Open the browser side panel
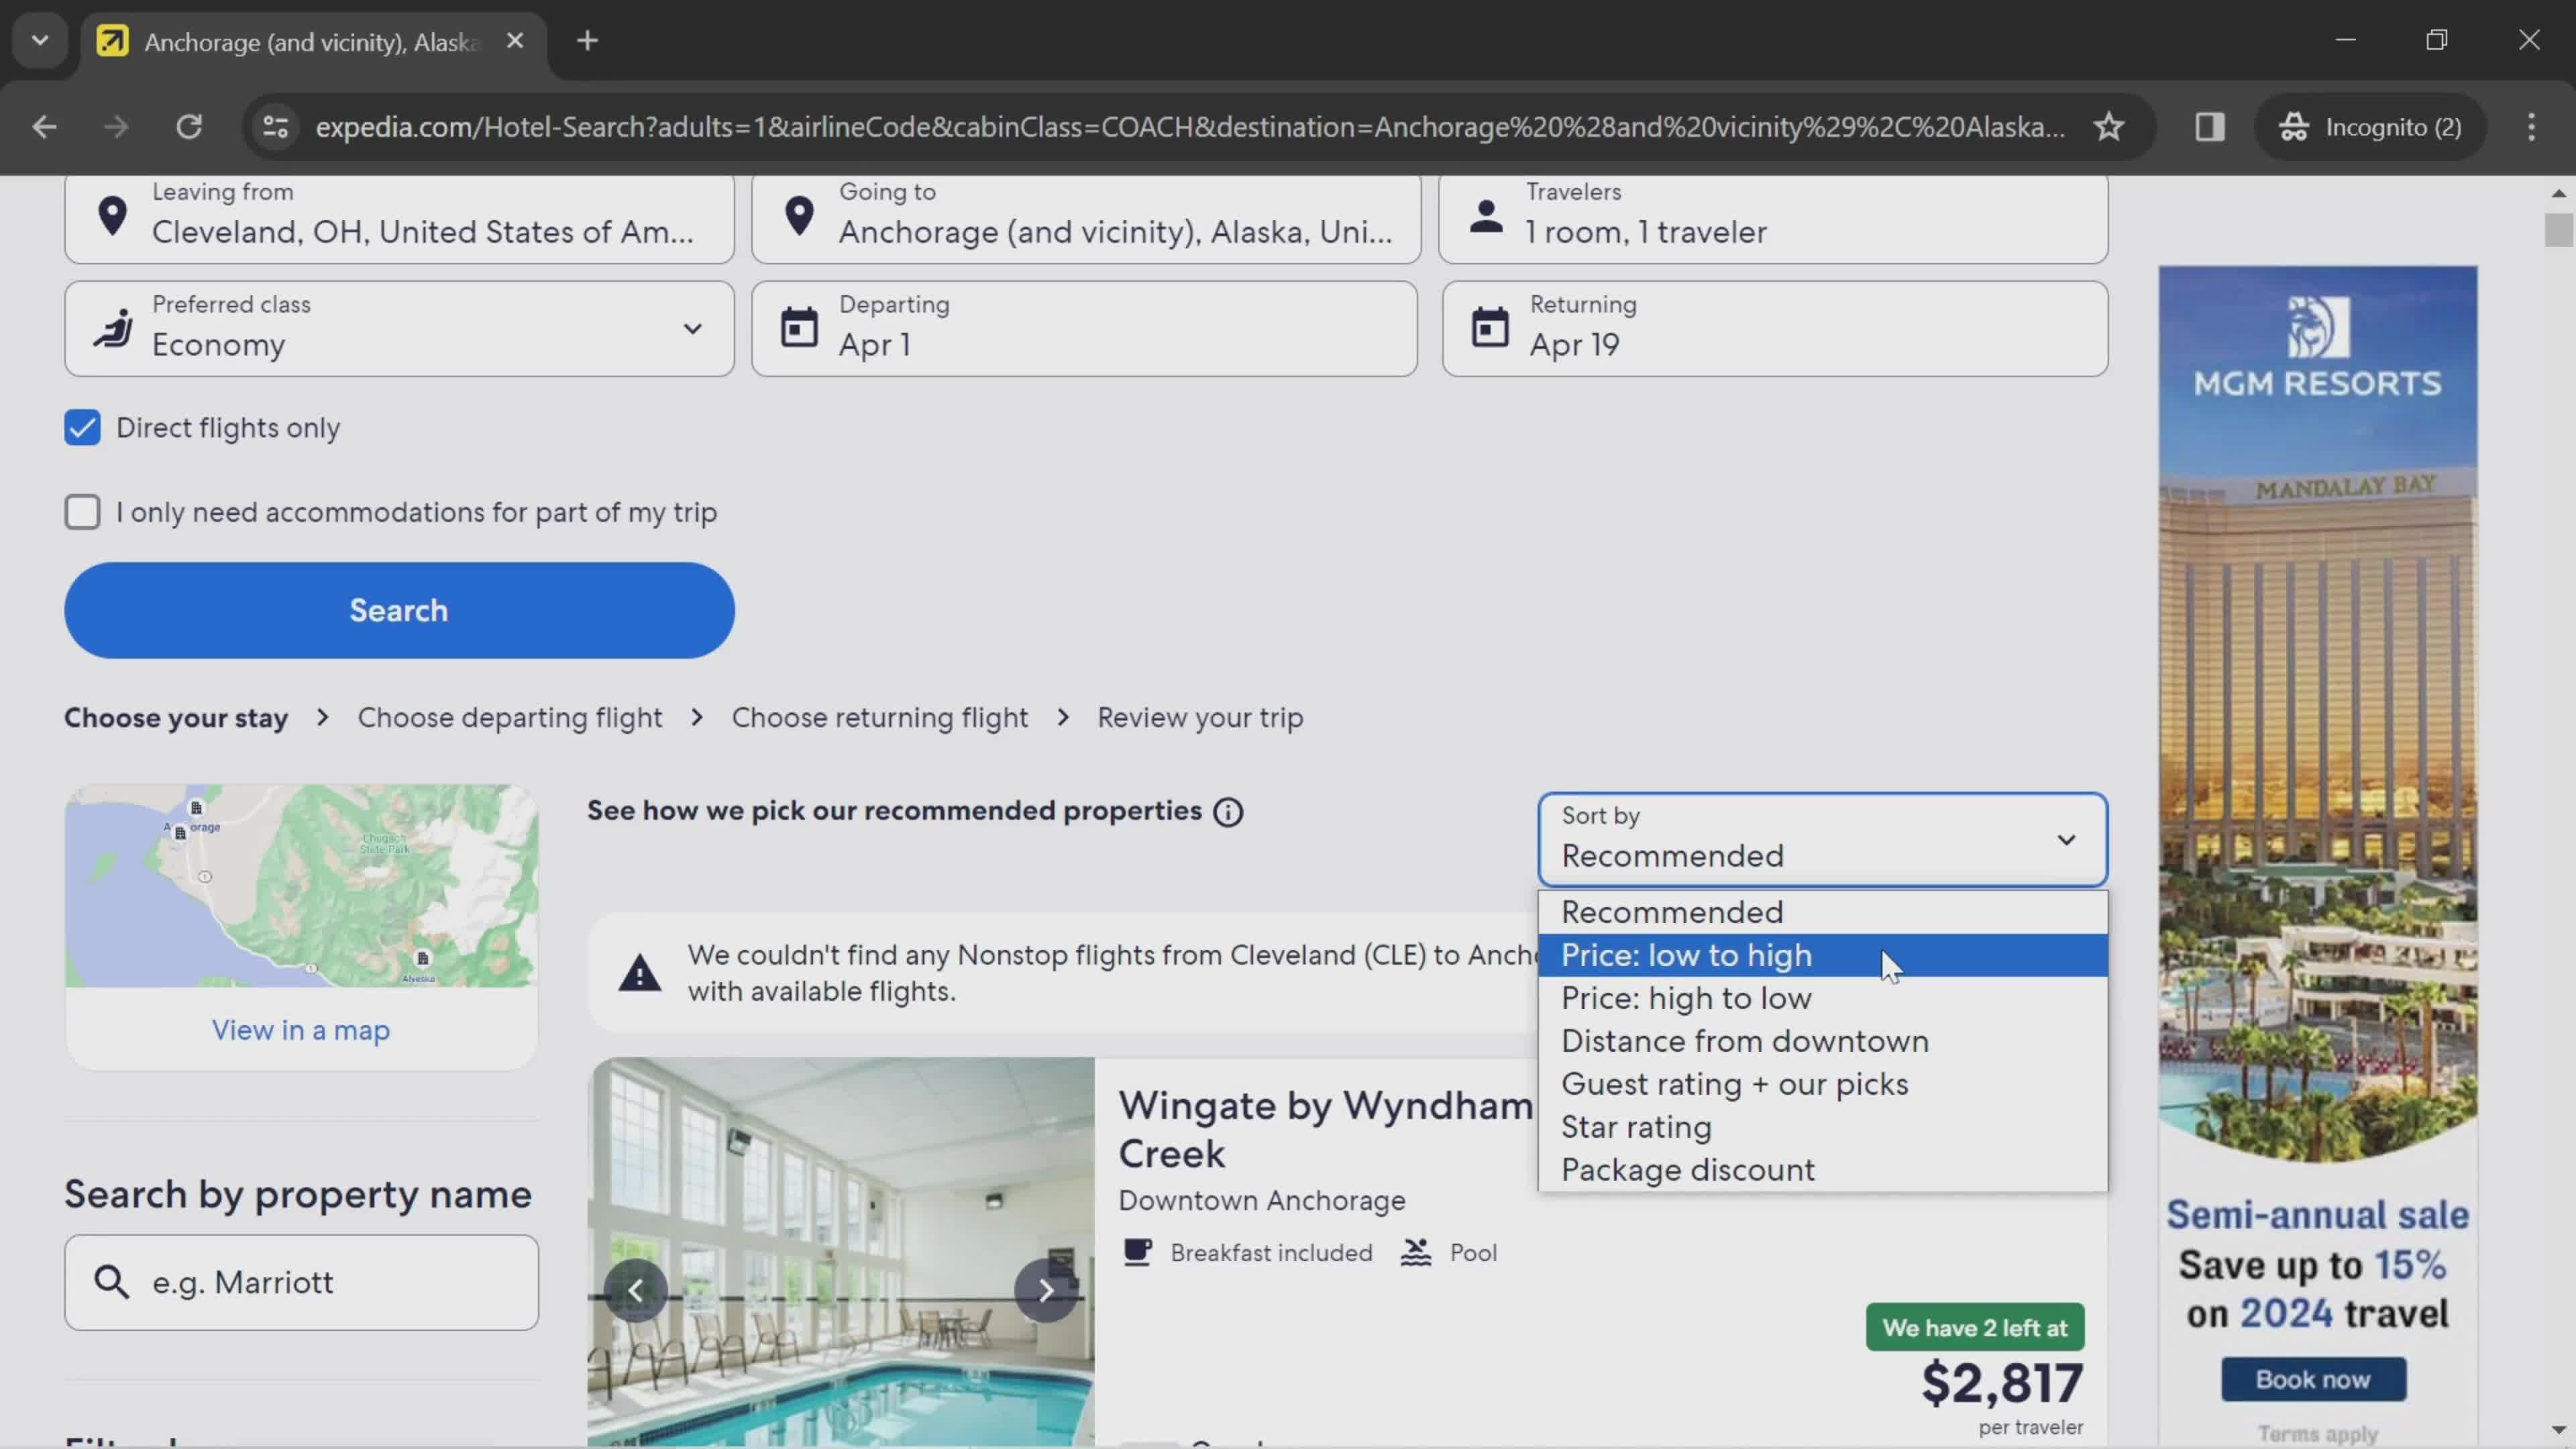This screenshot has height=1449, width=2576. tap(2210, 127)
